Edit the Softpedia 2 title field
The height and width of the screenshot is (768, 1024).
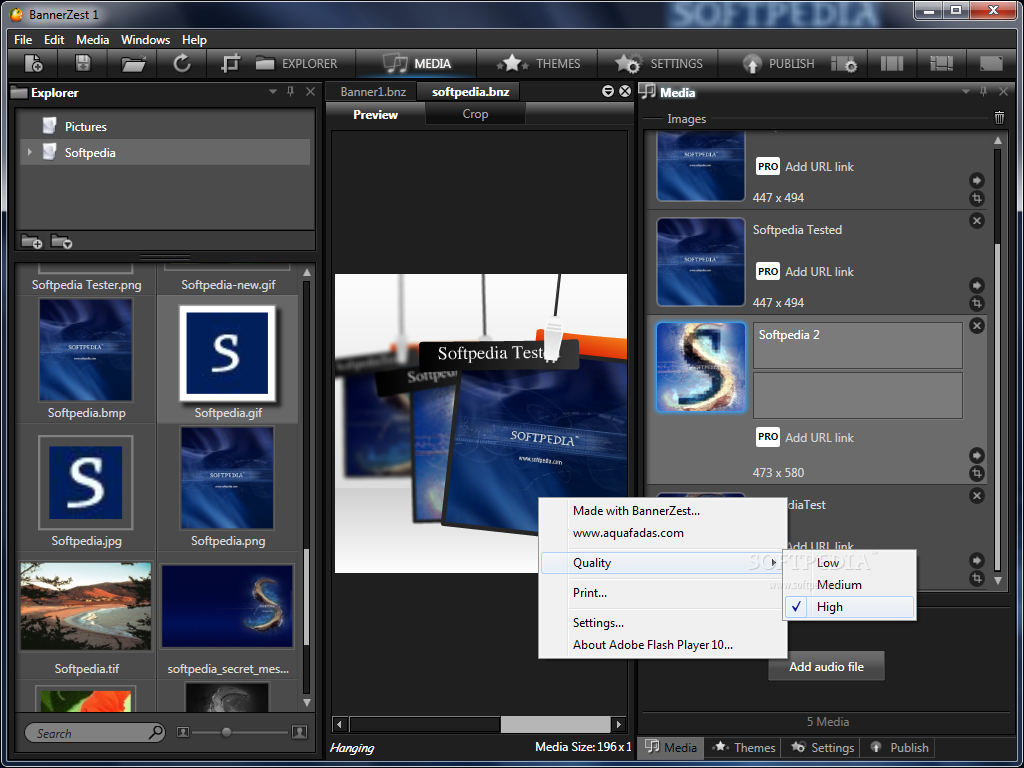pyautogui.click(x=857, y=345)
